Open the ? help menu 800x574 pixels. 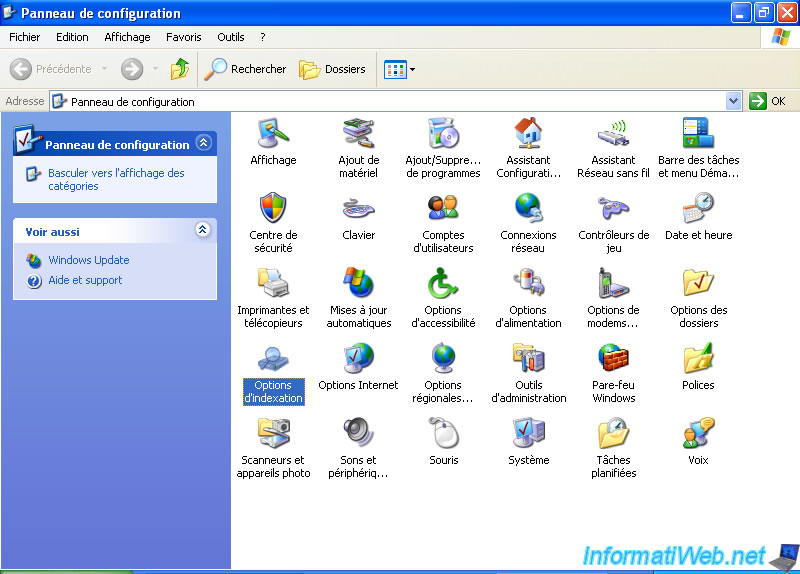click(263, 37)
